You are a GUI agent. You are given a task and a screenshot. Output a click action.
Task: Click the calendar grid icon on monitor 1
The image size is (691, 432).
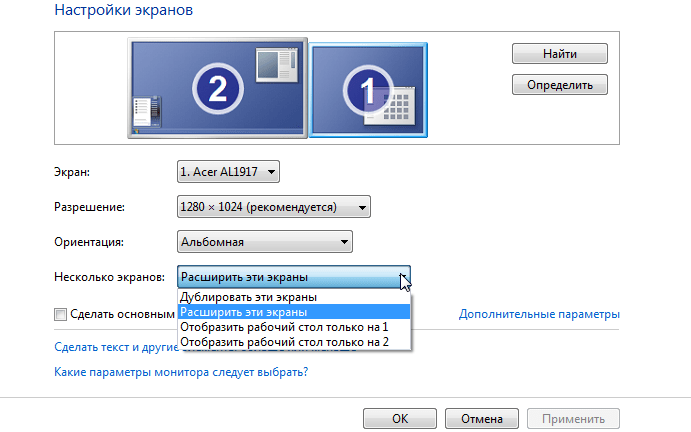[400, 101]
